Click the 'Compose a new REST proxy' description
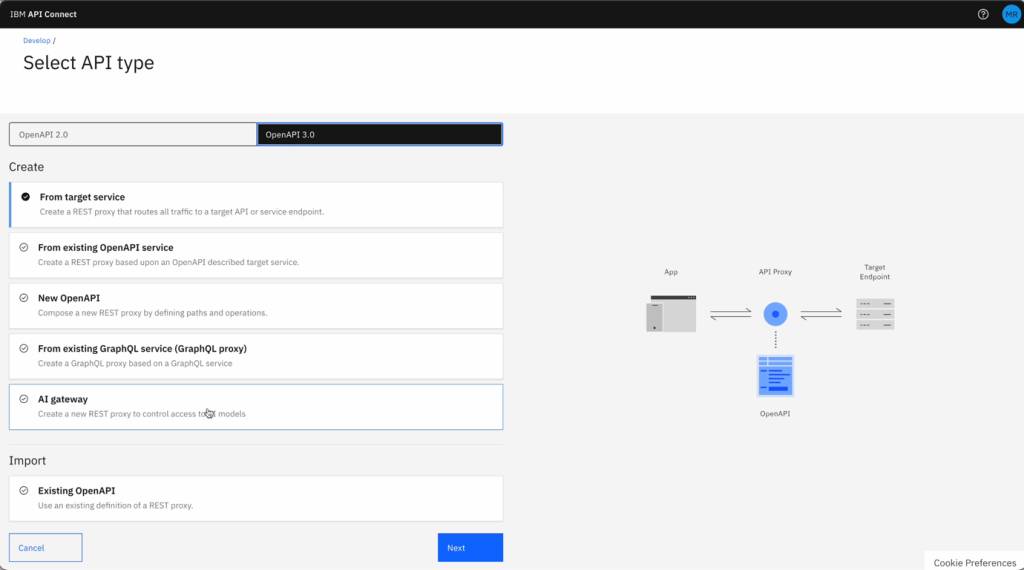1024x570 pixels. (x=152, y=313)
